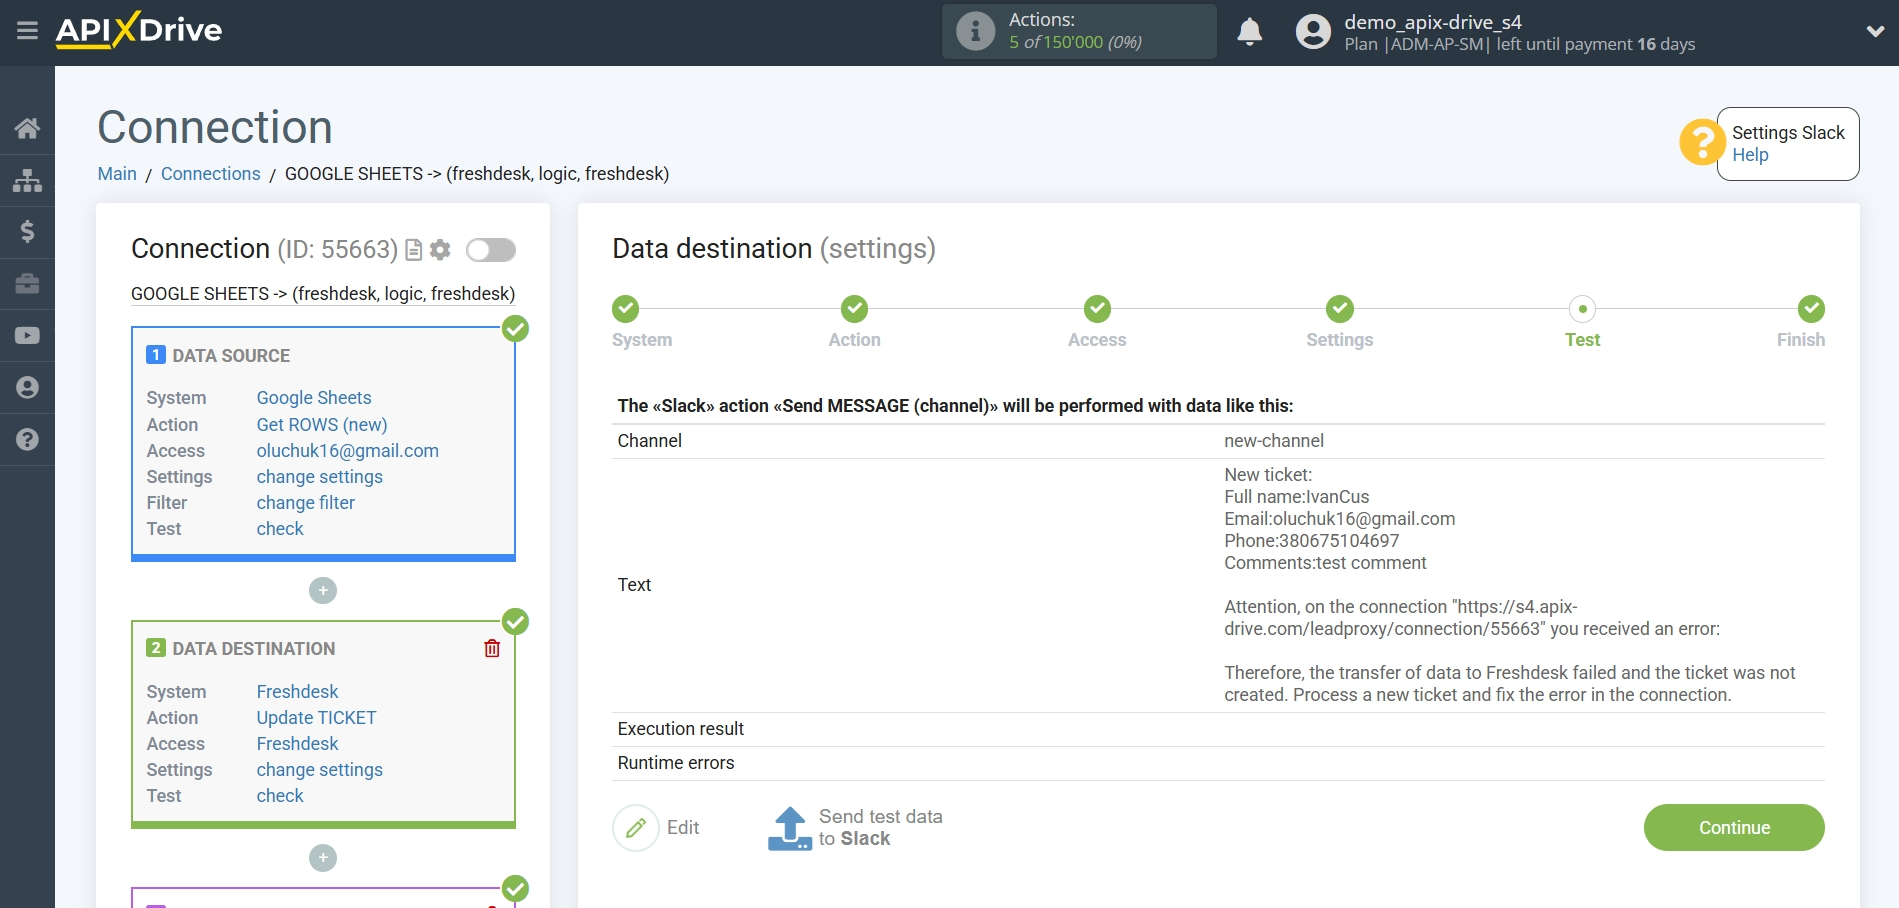The image size is (1899, 908).
Task: Send test data to Slack
Action: (855, 828)
